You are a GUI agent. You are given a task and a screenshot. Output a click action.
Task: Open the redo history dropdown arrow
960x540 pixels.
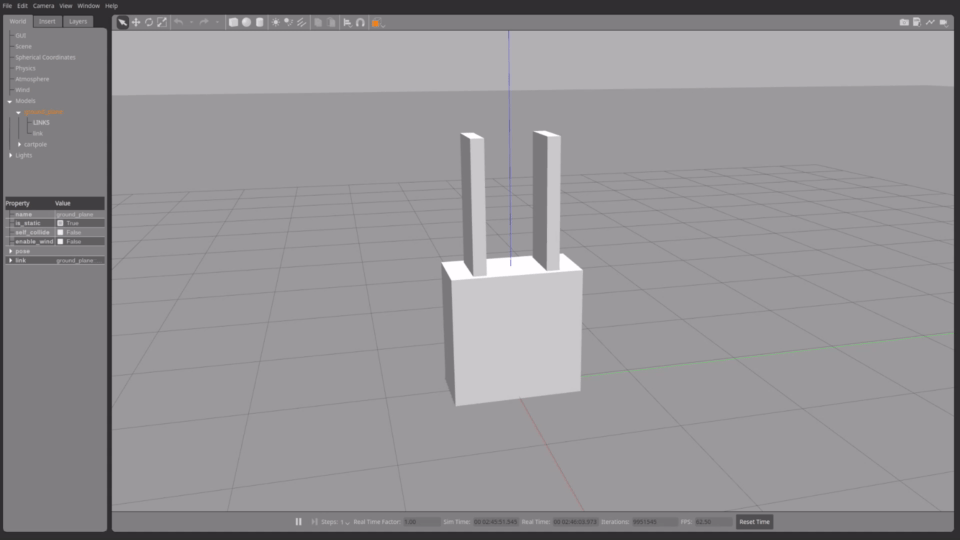pos(217,23)
